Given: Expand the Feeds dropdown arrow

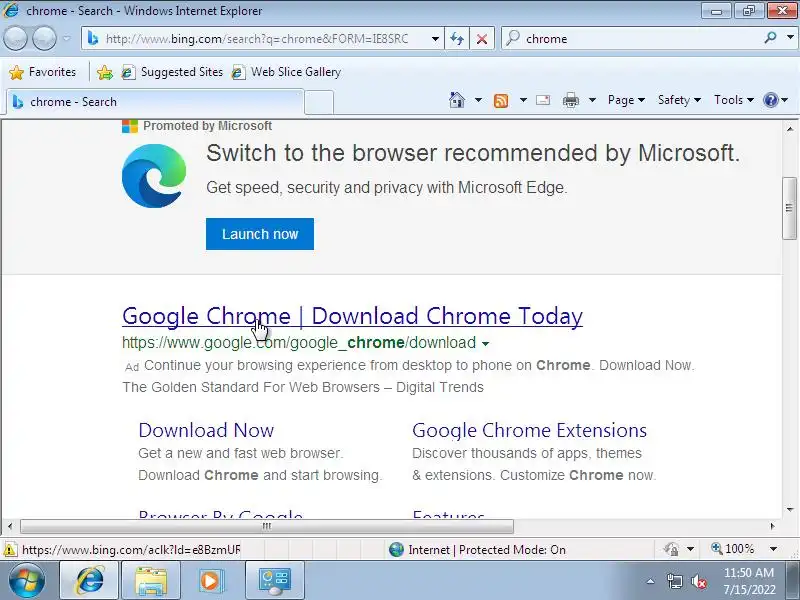Looking at the screenshot, I should pos(523,100).
